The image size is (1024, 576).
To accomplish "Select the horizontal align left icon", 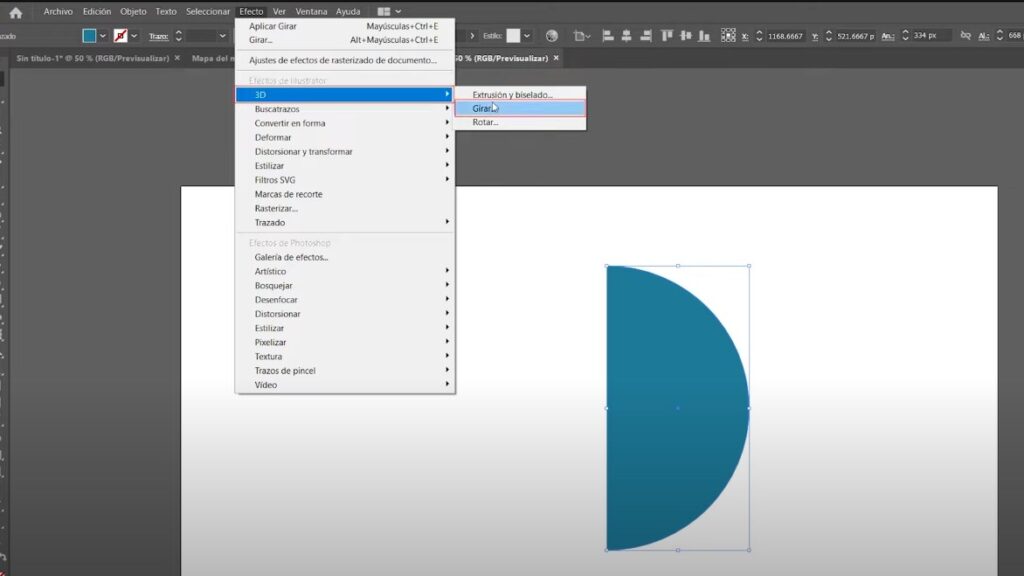I will 609,35.
